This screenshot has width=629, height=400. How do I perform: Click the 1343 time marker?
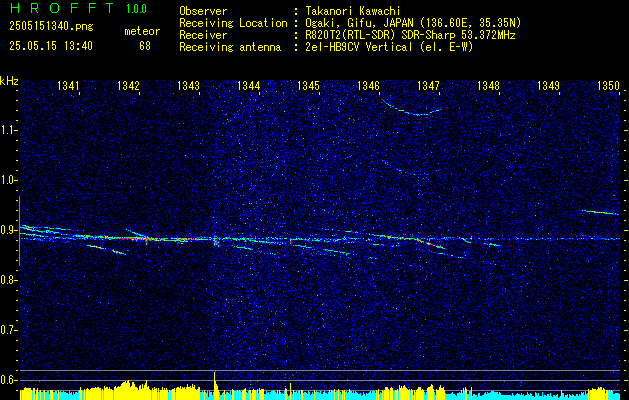point(189,85)
